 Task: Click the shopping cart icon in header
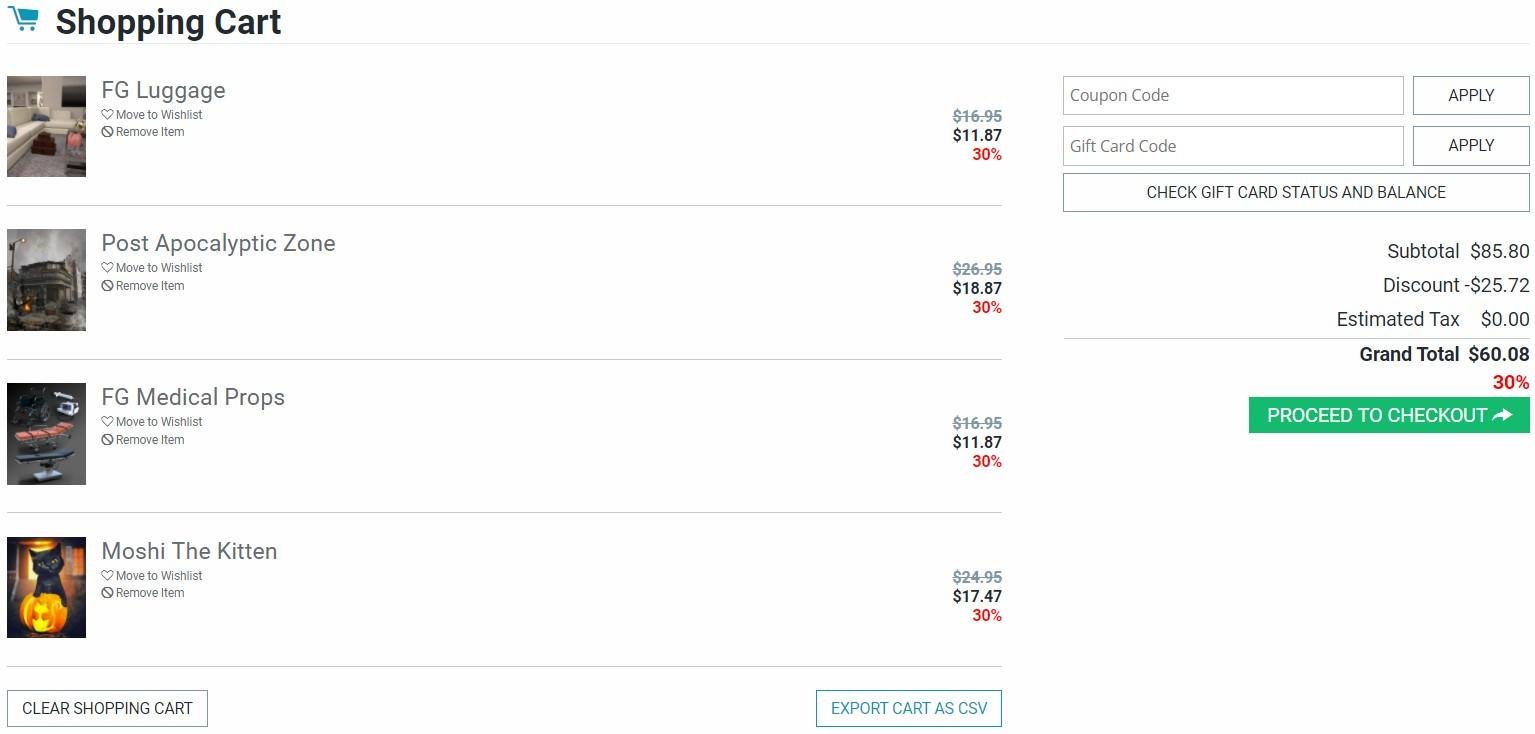pyautogui.click(x=23, y=19)
